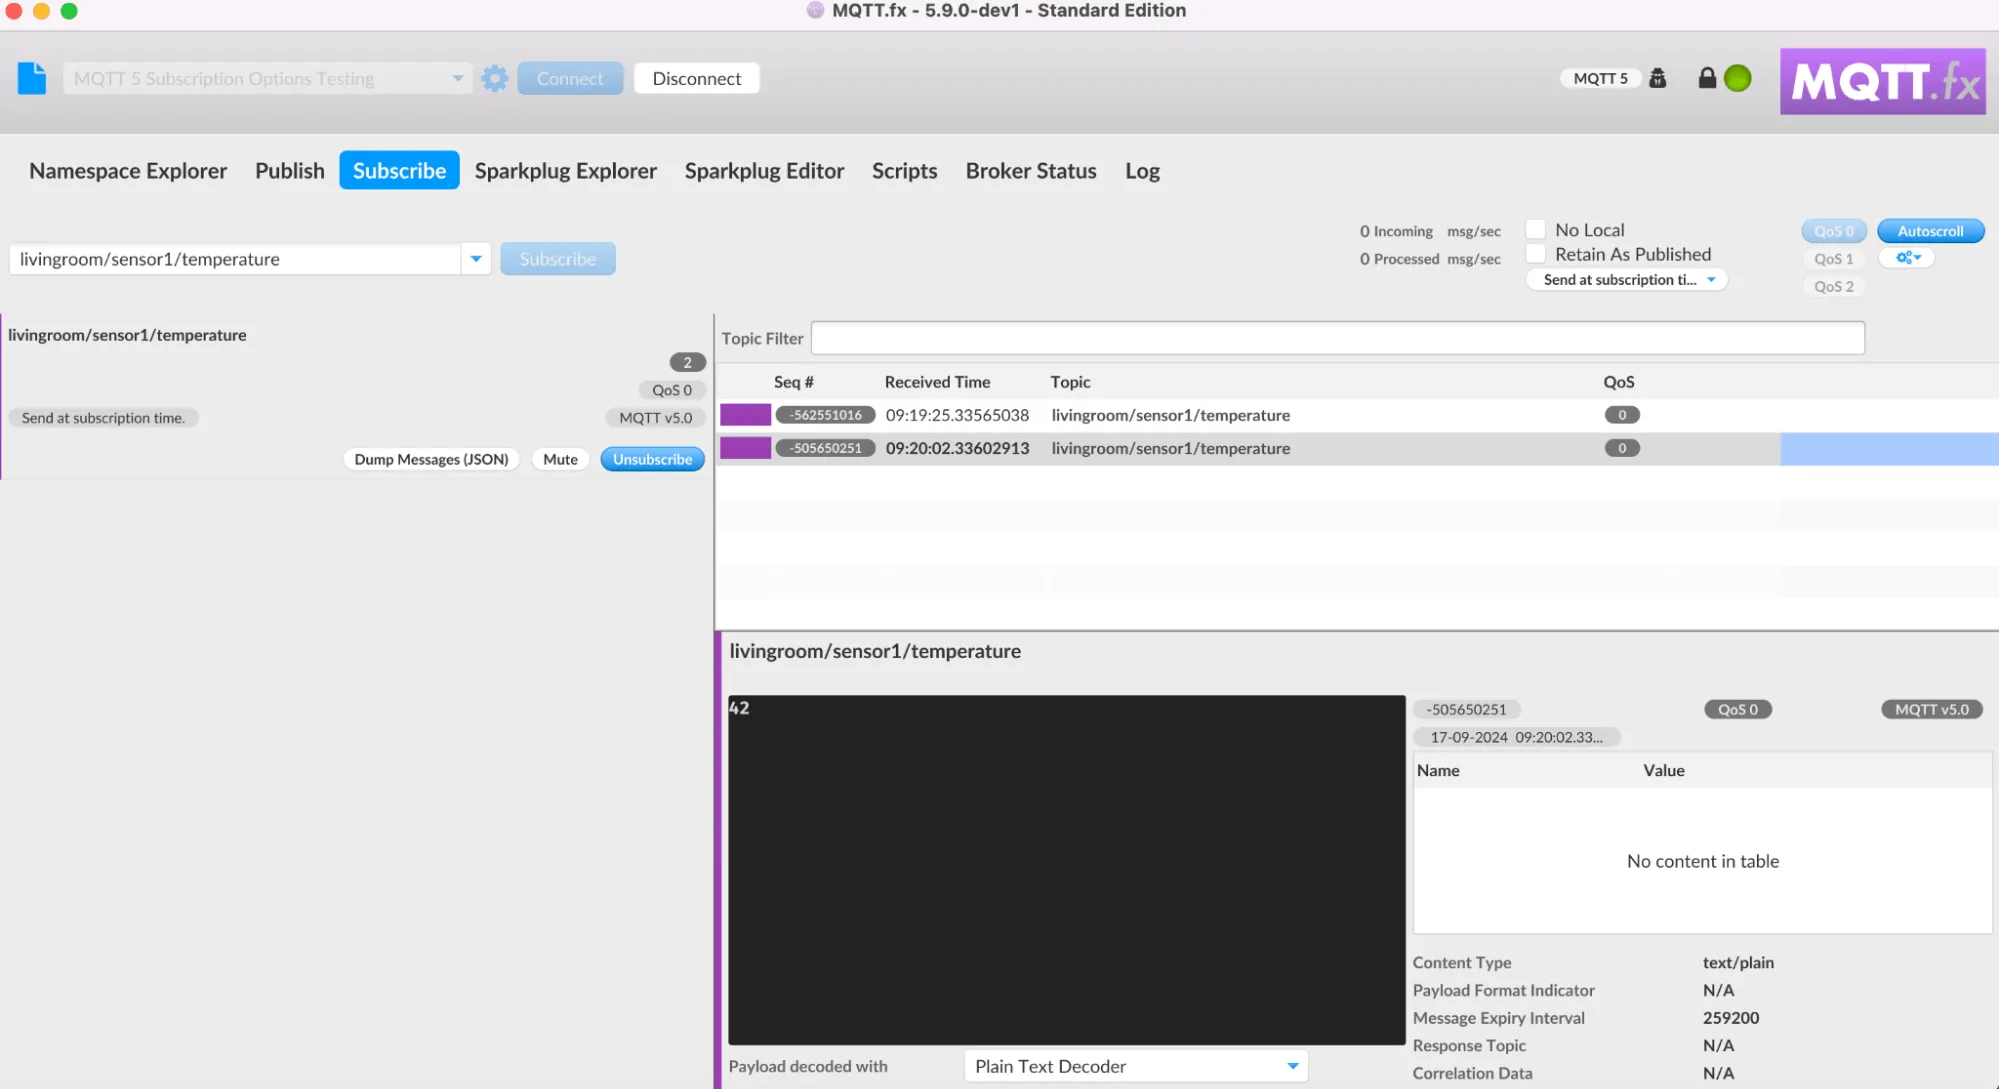The height and width of the screenshot is (1090, 1999).
Task: Click the QoS 0 badge in subscription panel
Action: [x=672, y=390]
